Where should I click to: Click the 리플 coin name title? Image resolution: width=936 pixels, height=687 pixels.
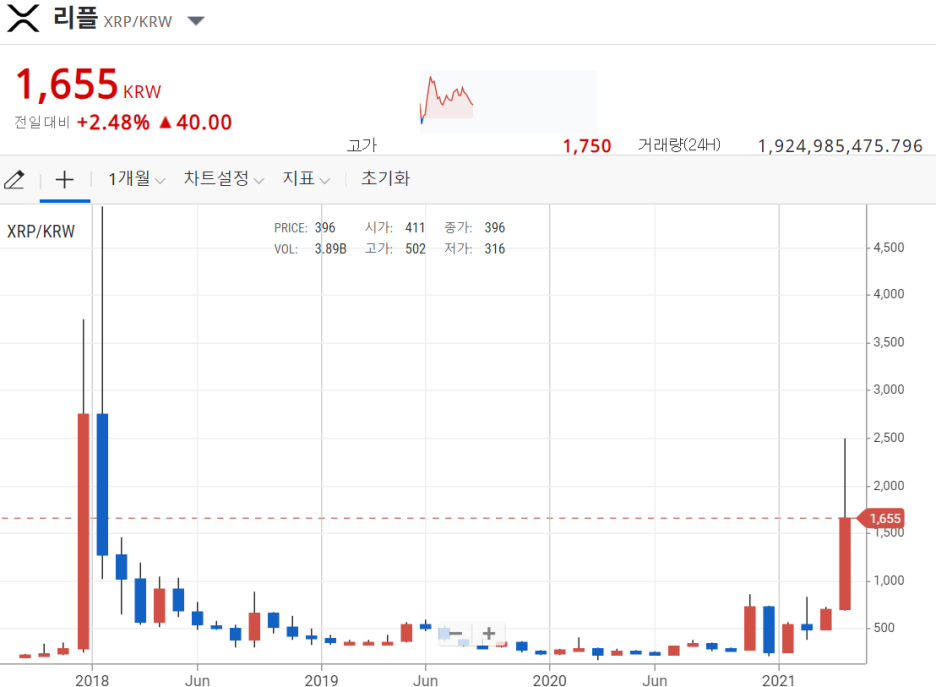[75, 17]
